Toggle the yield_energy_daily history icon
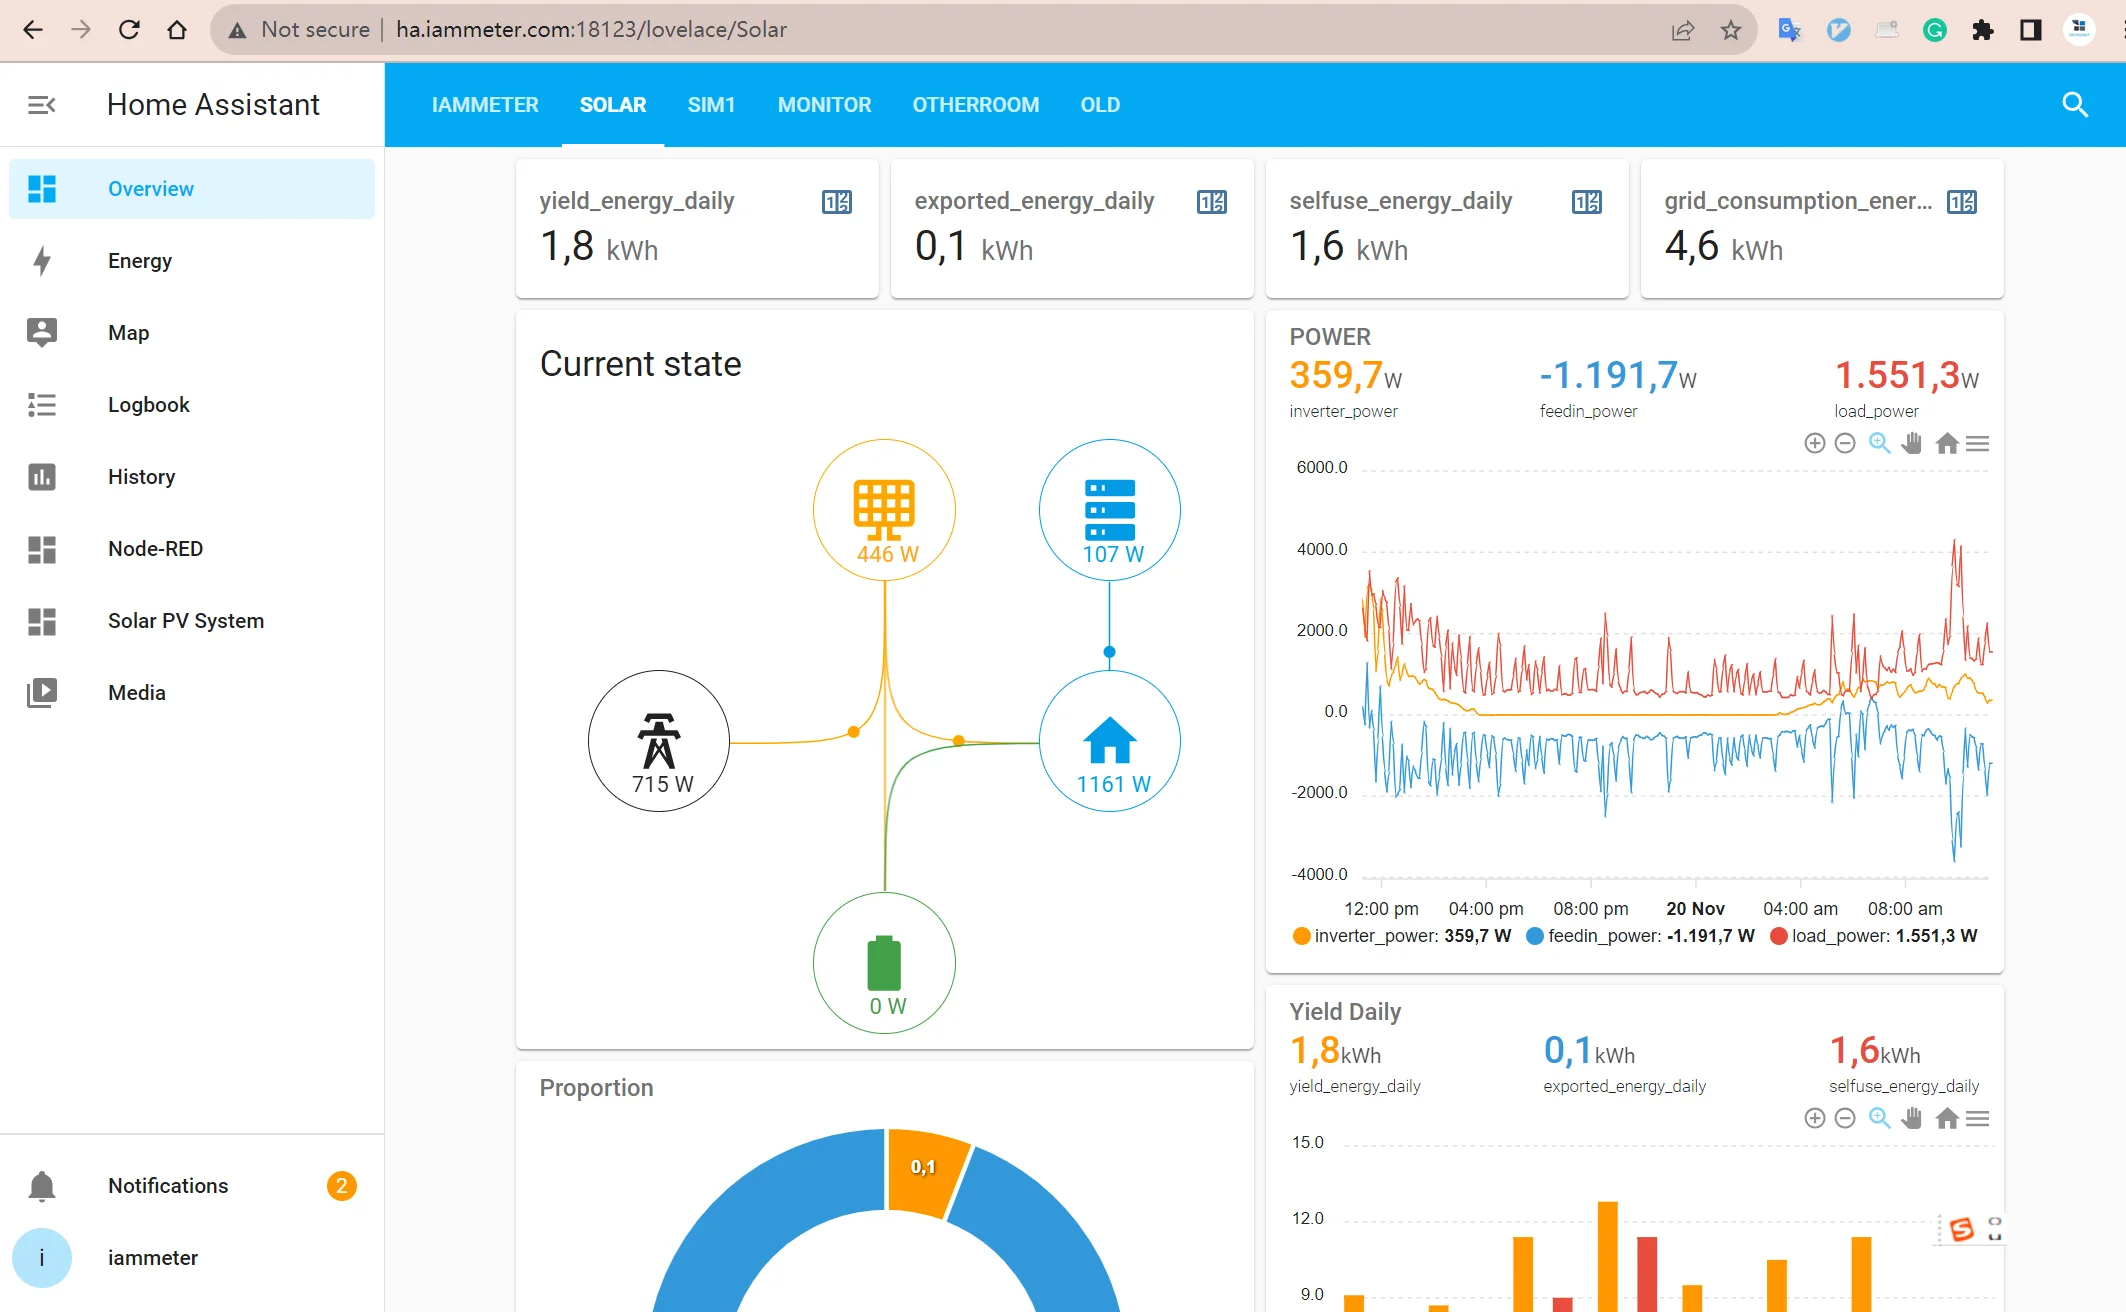The height and width of the screenshot is (1312, 2126). point(838,200)
